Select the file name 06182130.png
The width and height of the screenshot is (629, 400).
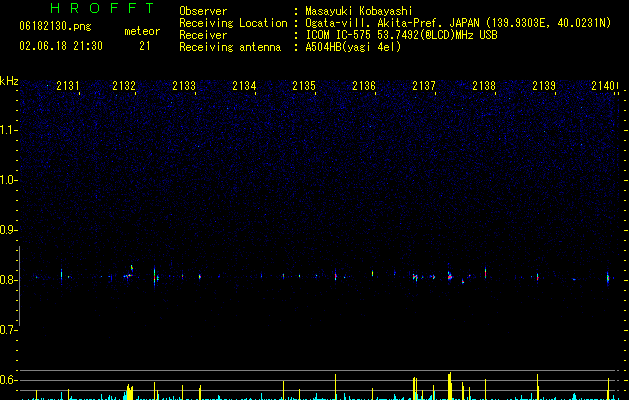tap(55, 26)
